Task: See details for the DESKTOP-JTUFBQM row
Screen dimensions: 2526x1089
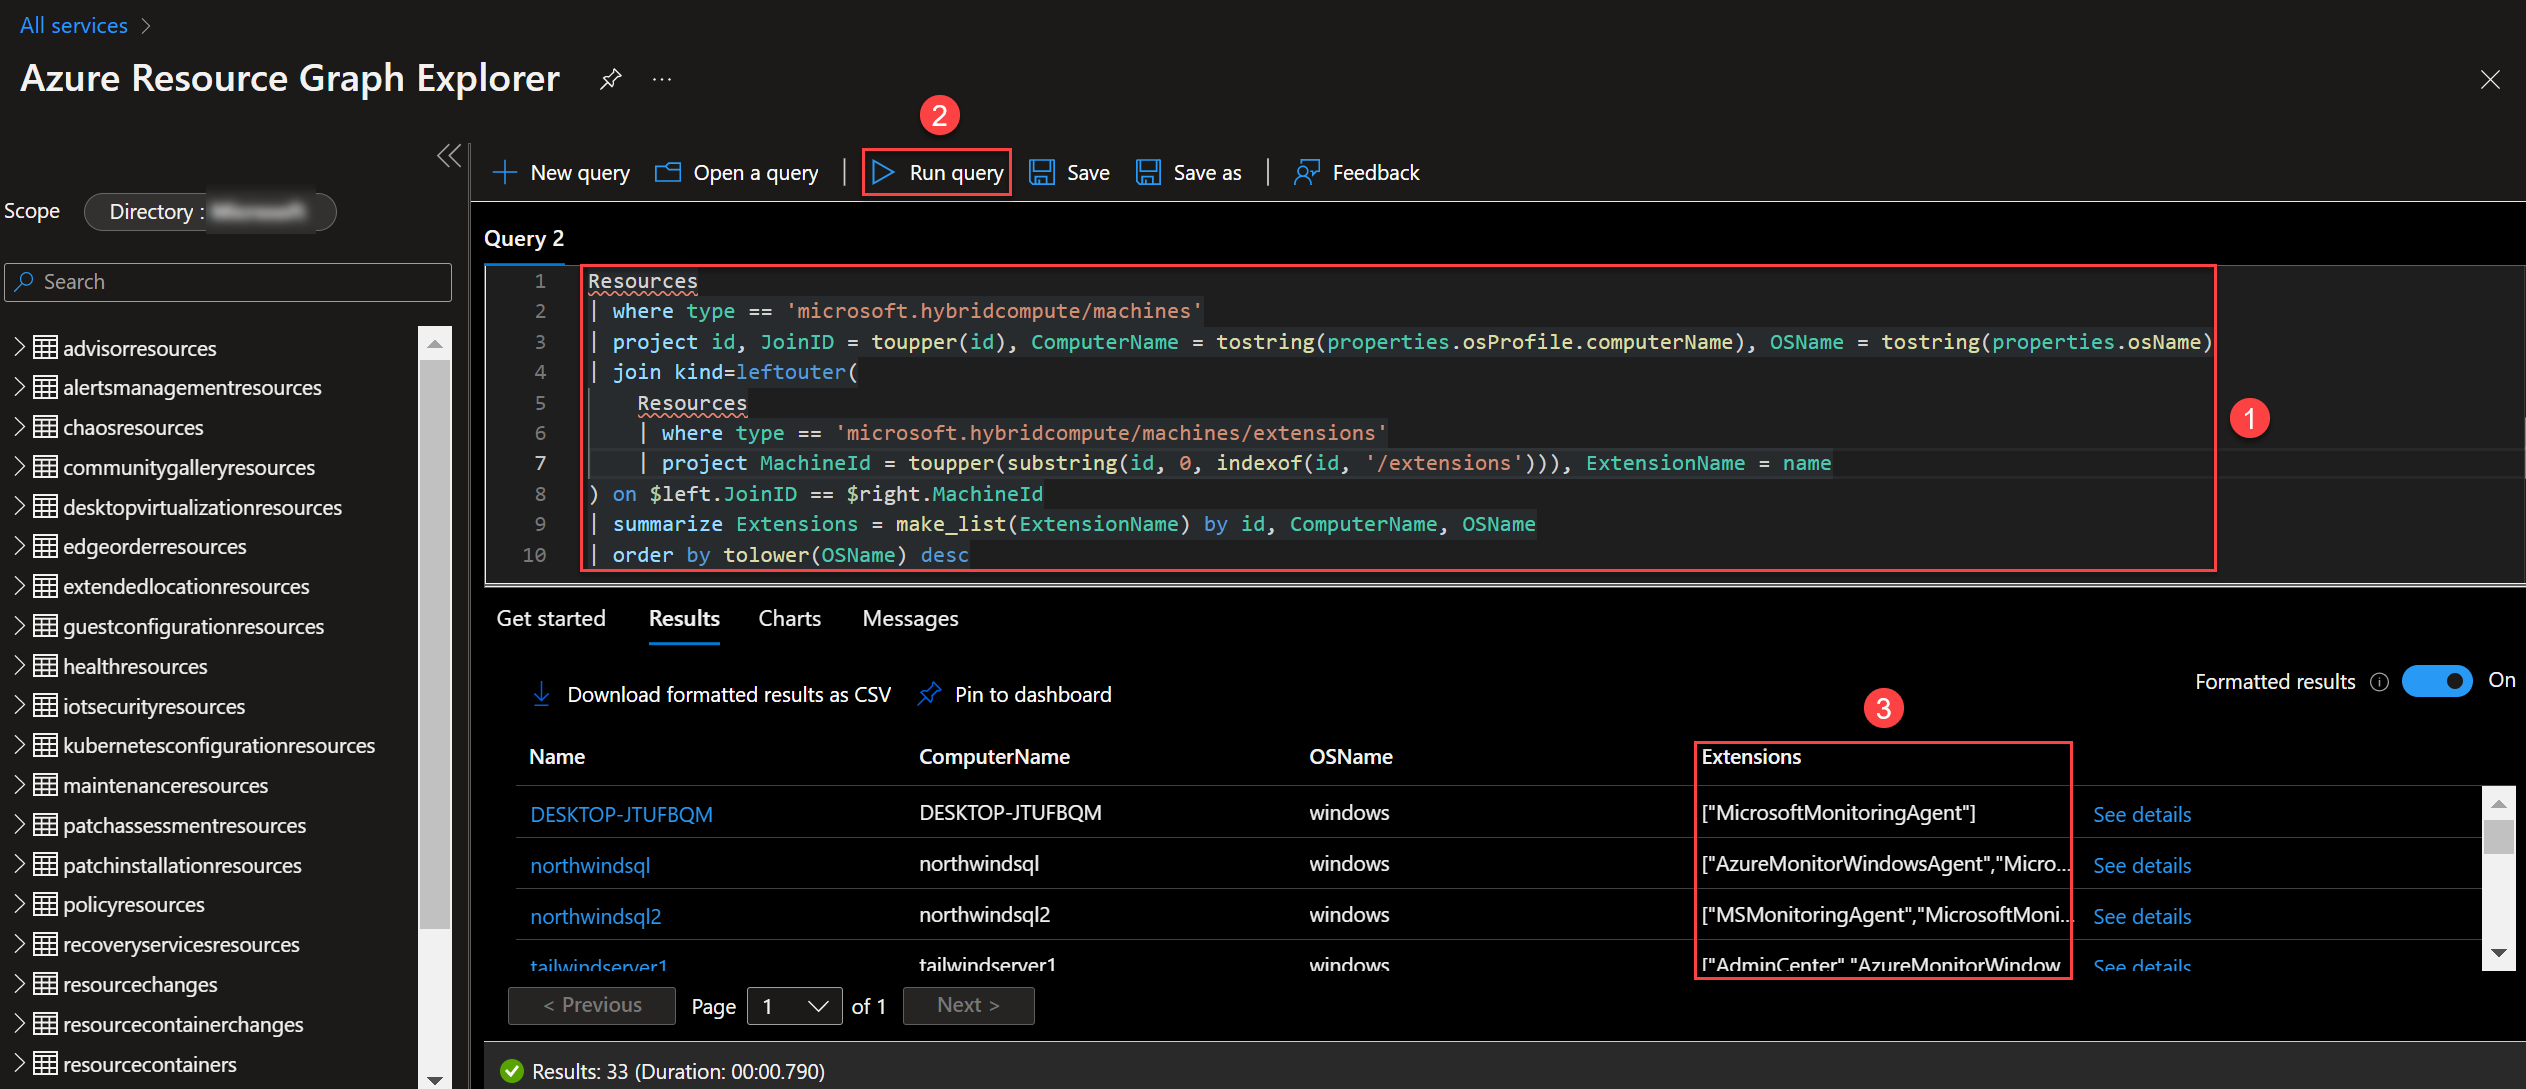Action: click(2142, 814)
